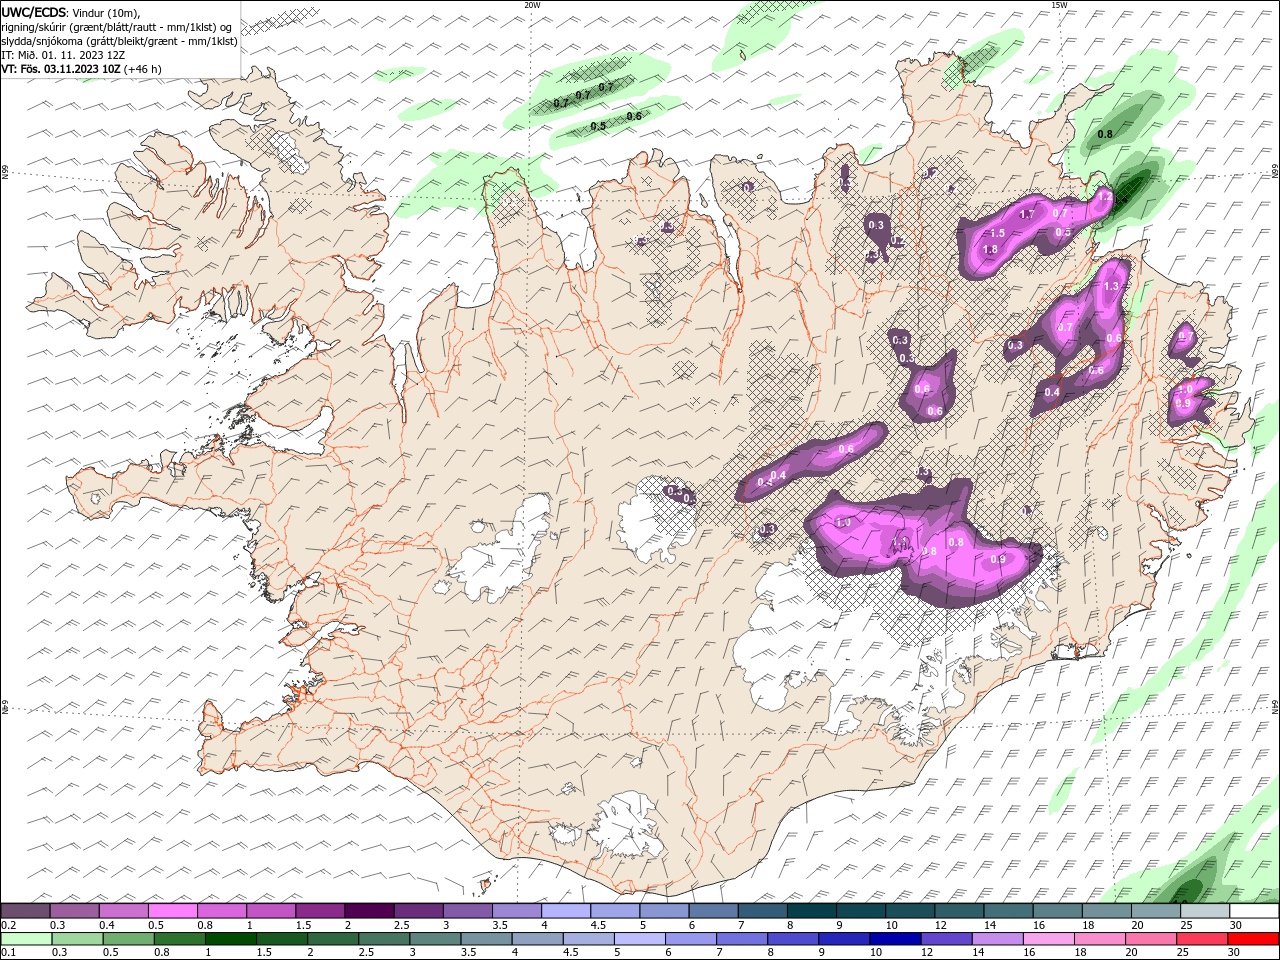Click the 1.2 snowfall value on the northeast coast
Screen dimensions: 1280x960
click(x=1104, y=198)
